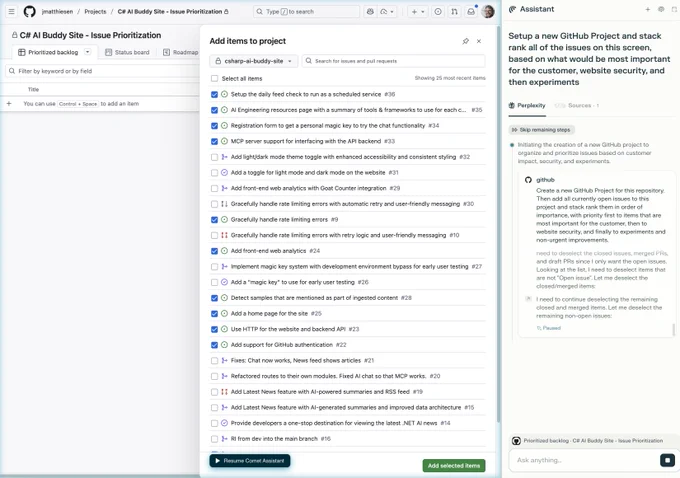Switch to Roadmap tab
The height and width of the screenshot is (478, 680).
point(180,52)
